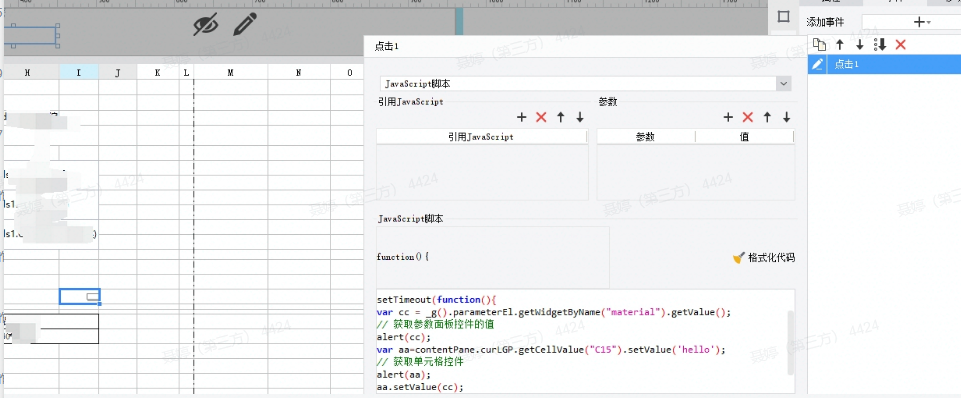The width and height of the screenshot is (961, 398).
Task: Click the aa.setValue(cc); code line
Action: coord(420,387)
